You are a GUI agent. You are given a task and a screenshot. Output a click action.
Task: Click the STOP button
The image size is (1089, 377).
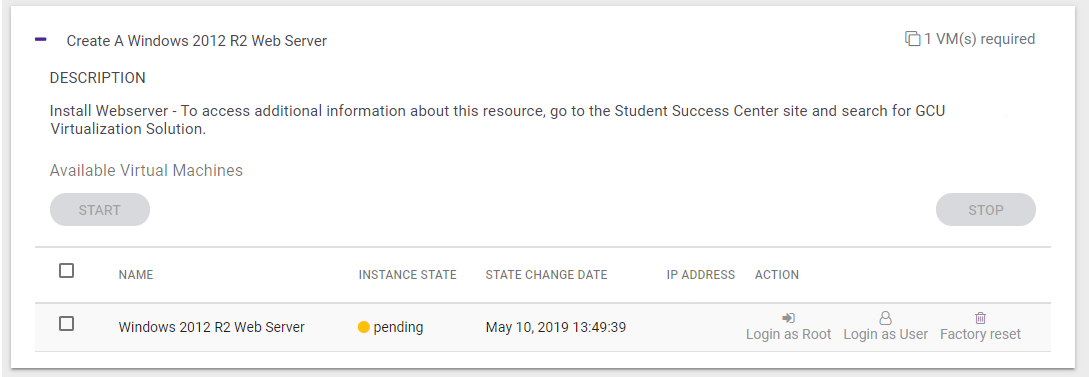pyautogui.click(x=986, y=210)
